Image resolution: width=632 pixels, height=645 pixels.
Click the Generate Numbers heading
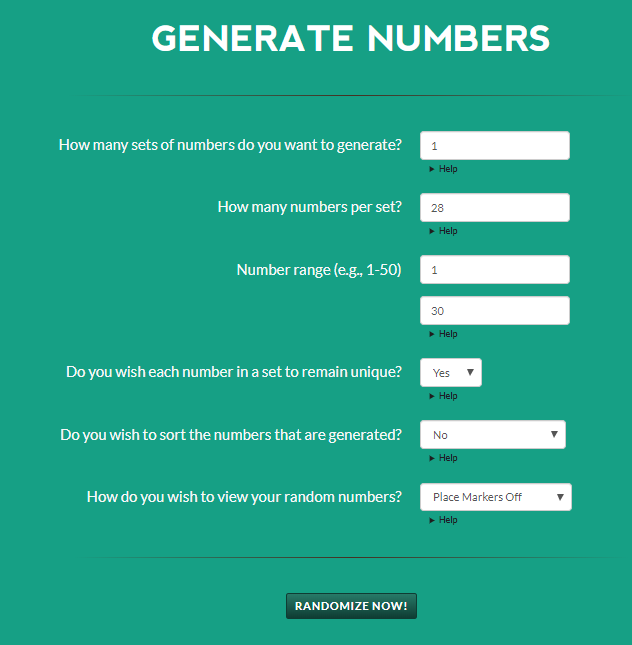350,38
